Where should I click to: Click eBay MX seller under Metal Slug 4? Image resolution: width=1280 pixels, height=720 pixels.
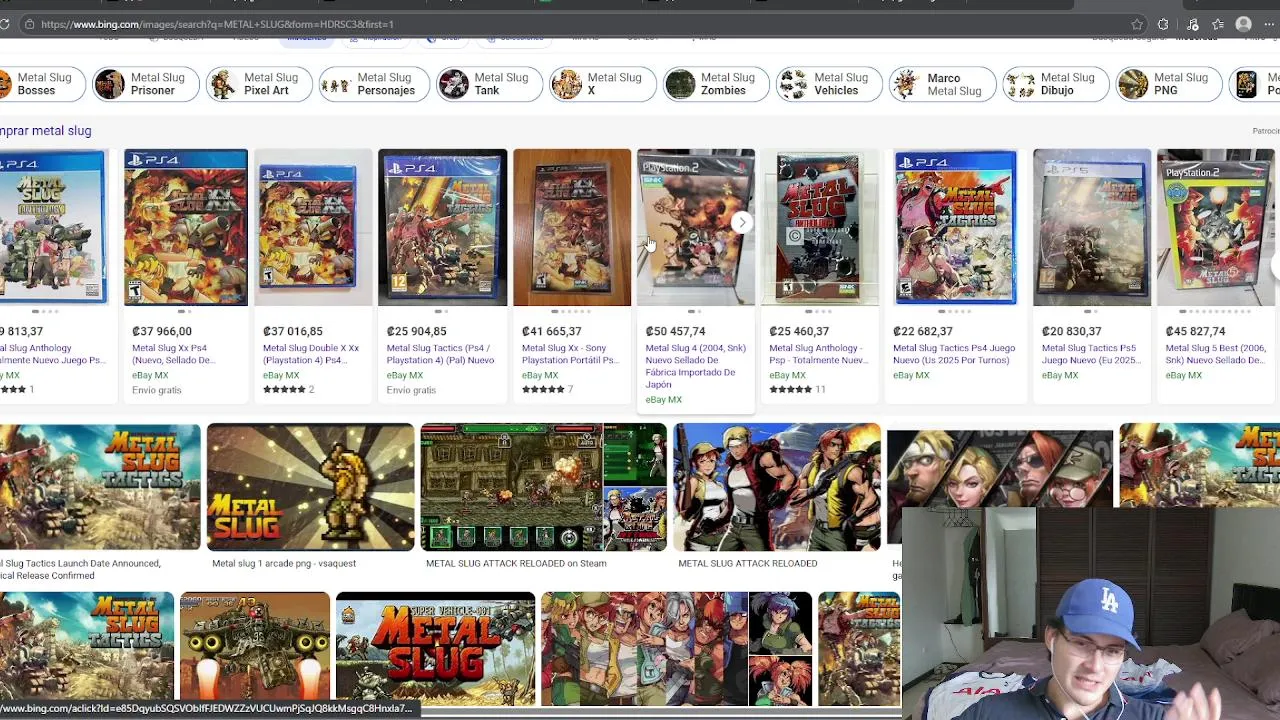663,400
